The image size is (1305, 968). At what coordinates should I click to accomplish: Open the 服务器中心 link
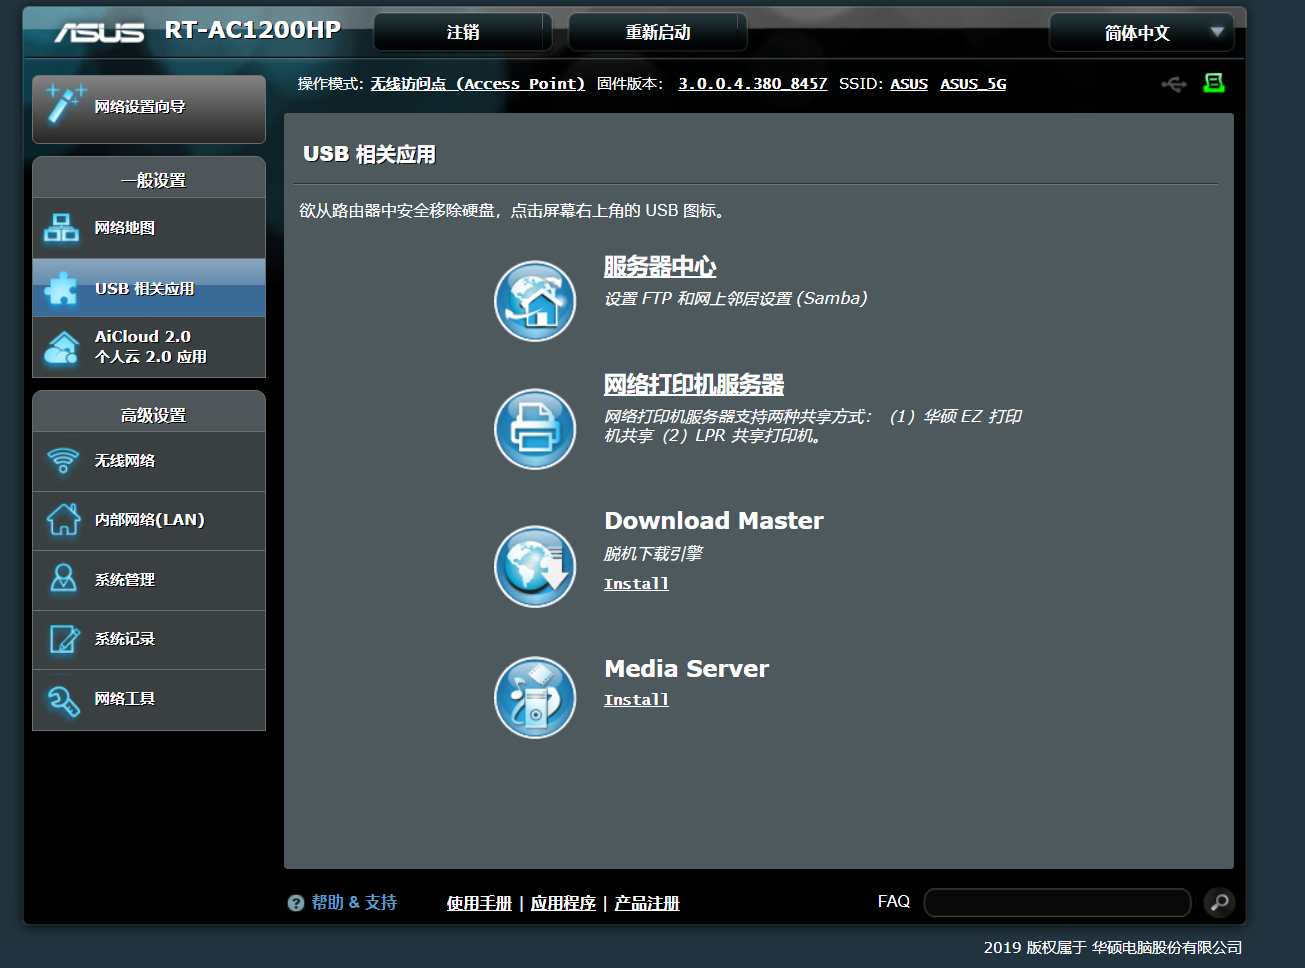point(660,267)
